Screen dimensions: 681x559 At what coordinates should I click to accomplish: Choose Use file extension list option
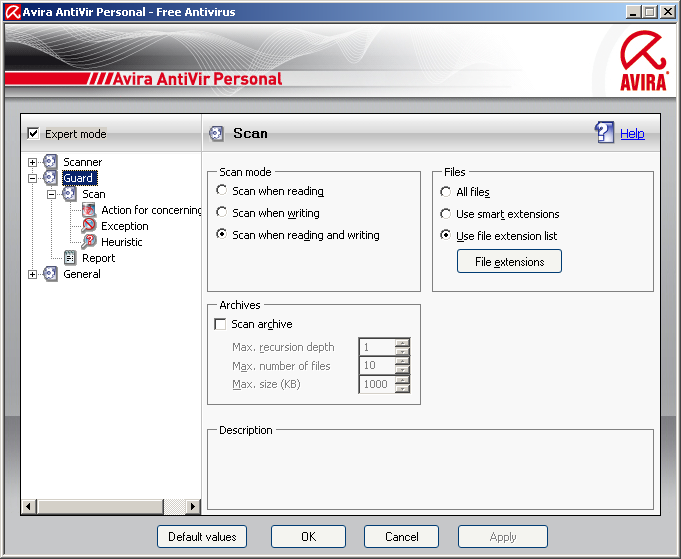point(445,235)
